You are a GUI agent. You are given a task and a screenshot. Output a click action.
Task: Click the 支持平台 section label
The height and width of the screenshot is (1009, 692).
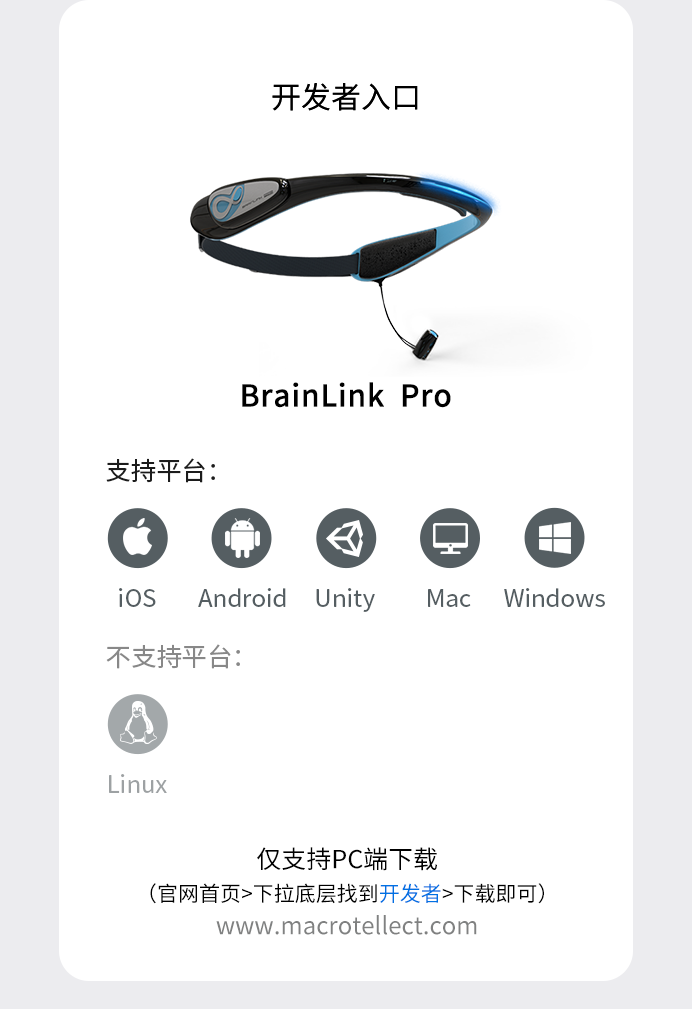162,471
